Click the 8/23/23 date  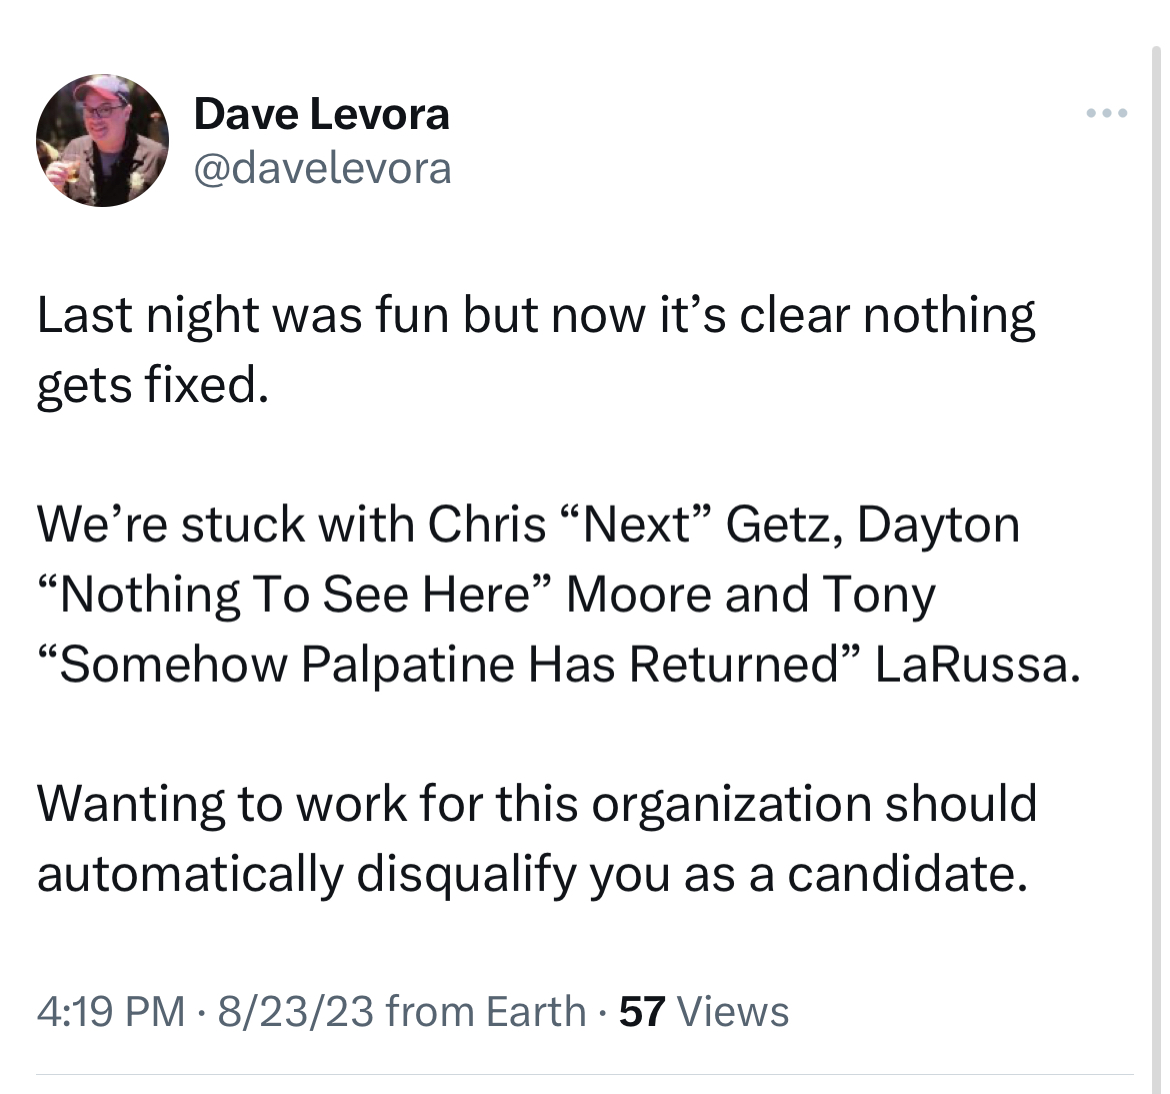pos(295,1011)
